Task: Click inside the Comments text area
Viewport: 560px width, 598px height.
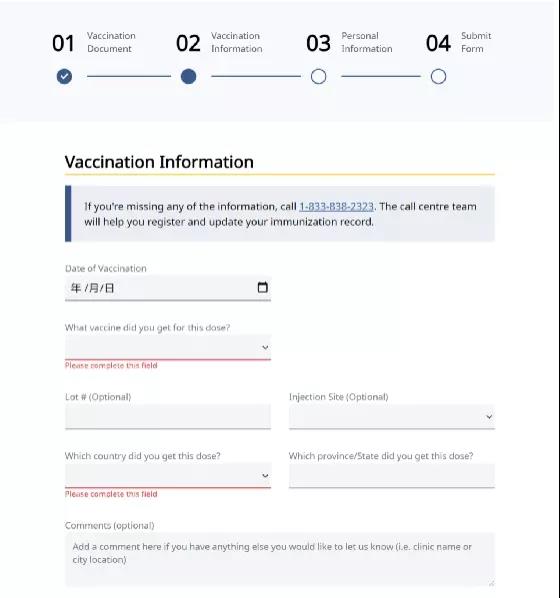Action: 280,559
